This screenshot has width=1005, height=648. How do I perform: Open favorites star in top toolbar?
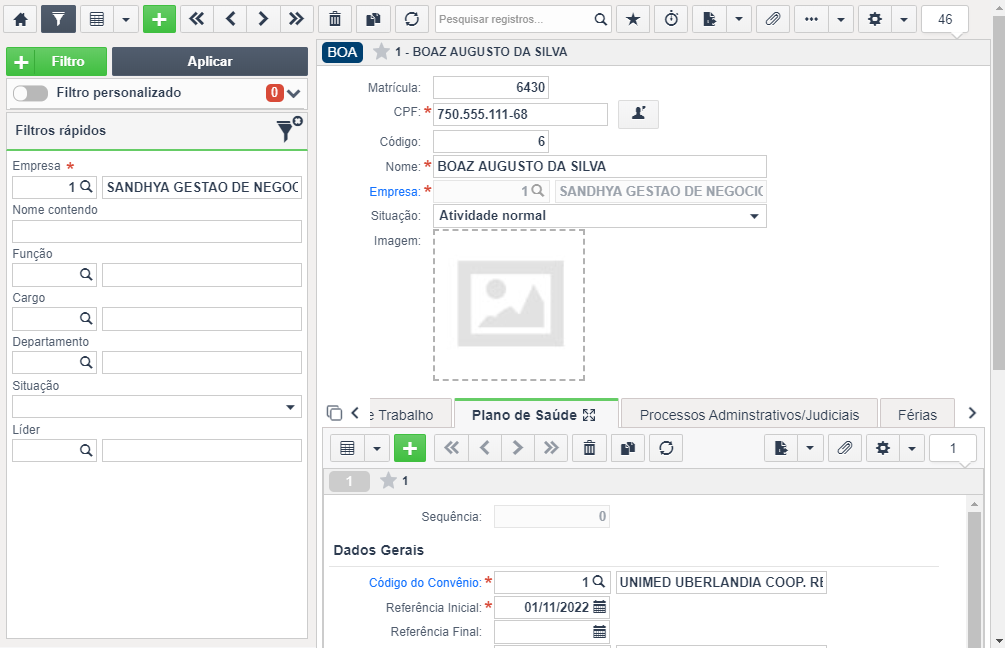pos(633,19)
